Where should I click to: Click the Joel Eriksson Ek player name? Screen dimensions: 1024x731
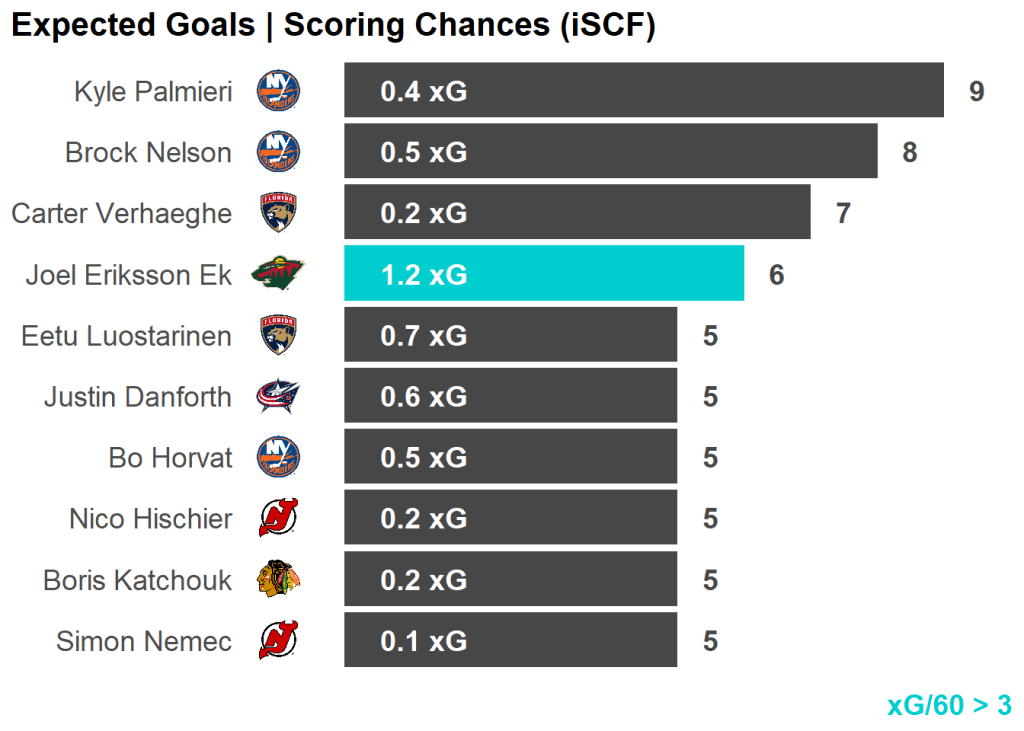click(x=128, y=274)
